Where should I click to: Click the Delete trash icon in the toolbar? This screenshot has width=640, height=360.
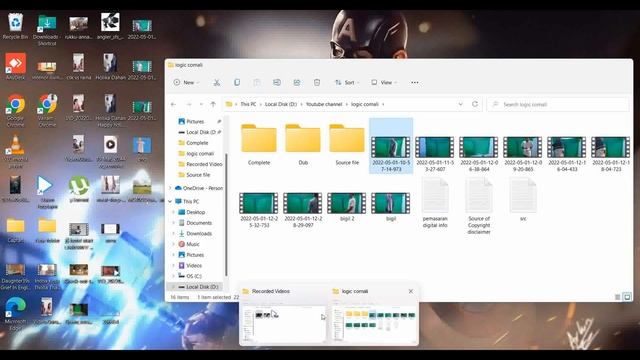pyautogui.click(x=317, y=82)
